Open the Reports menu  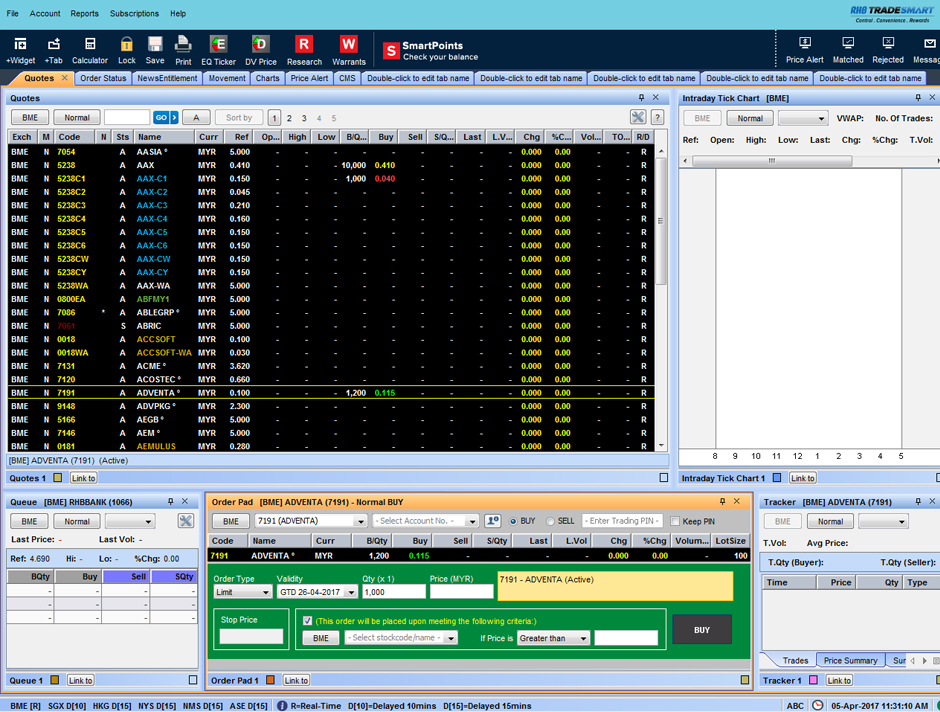[85, 13]
